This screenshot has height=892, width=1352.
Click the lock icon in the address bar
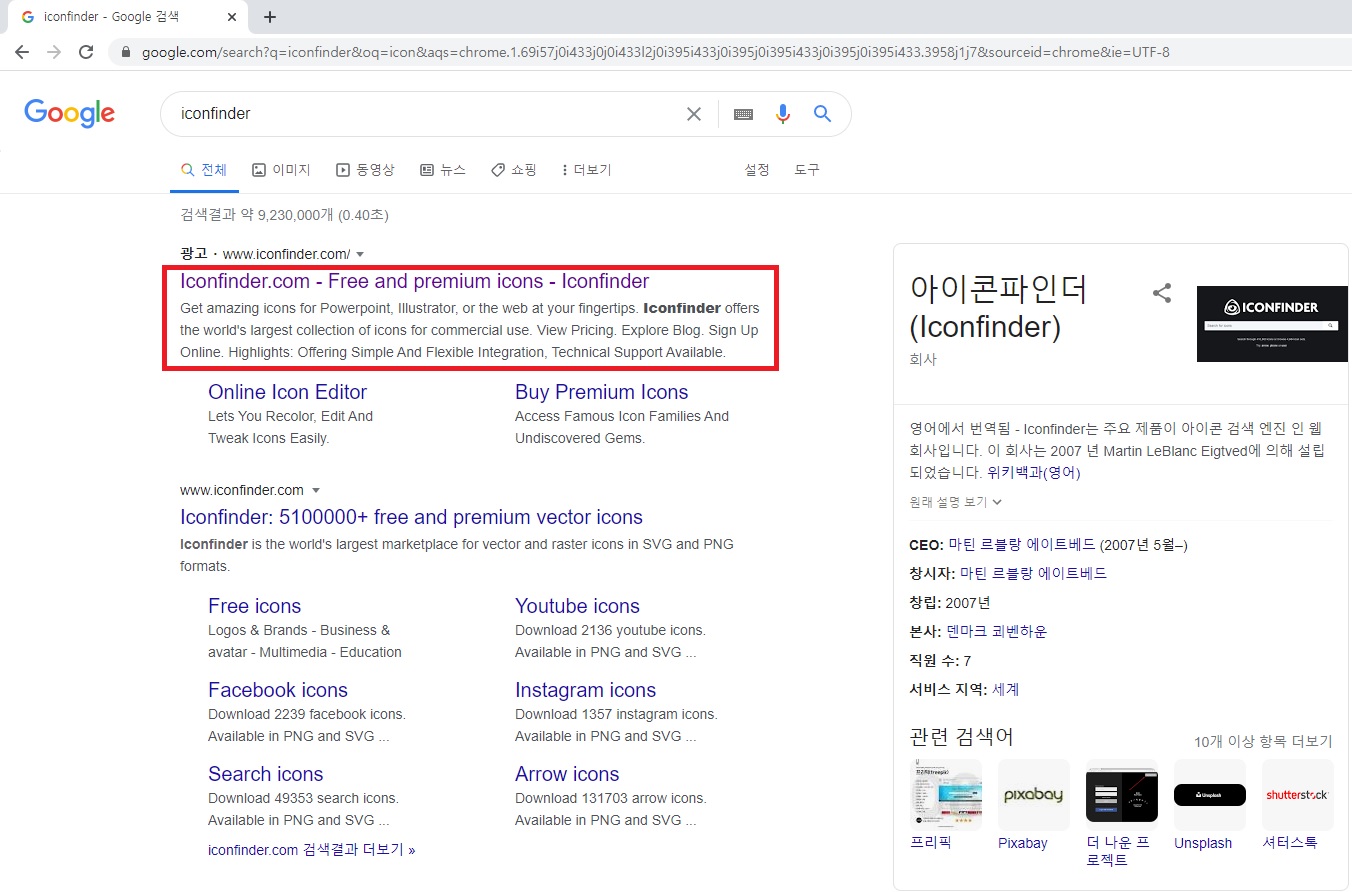point(126,52)
